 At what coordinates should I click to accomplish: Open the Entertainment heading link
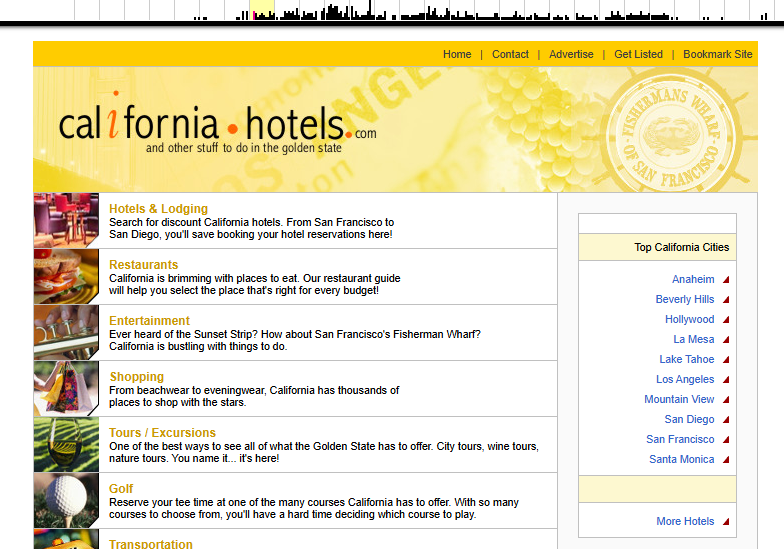pyautogui.click(x=149, y=320)
